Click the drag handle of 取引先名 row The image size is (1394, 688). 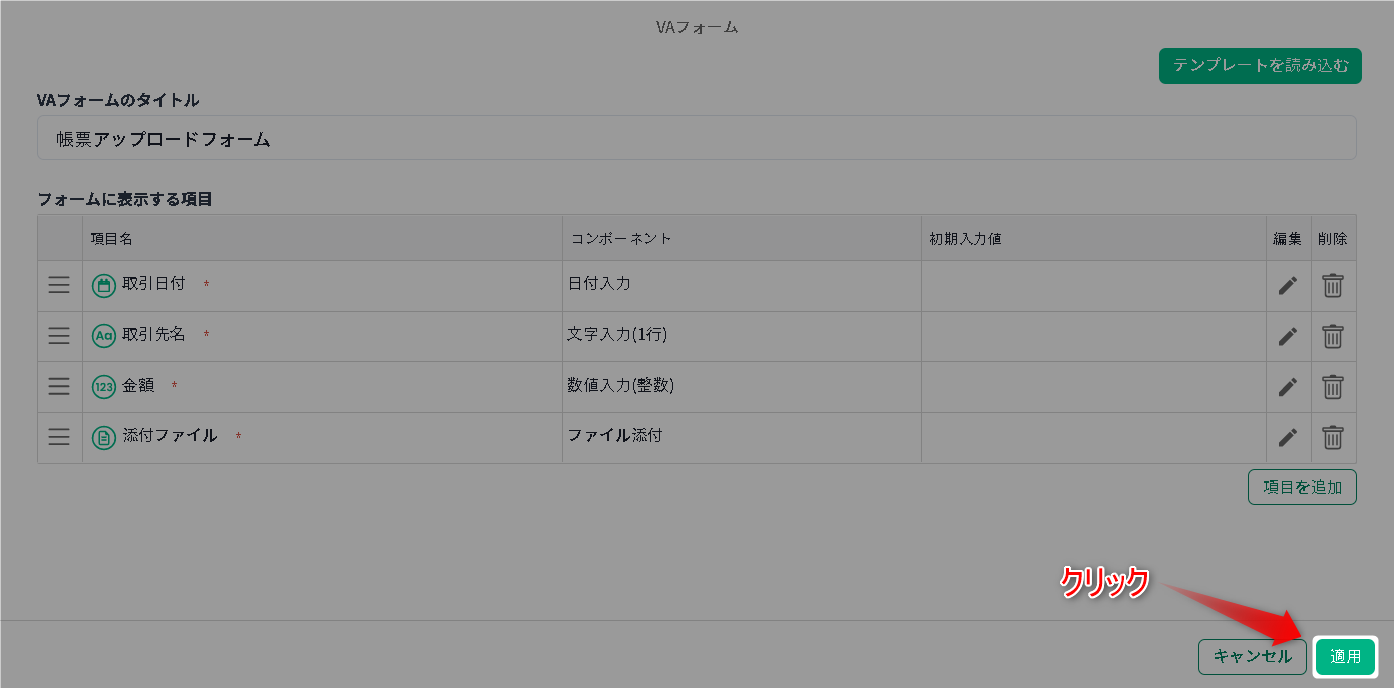click(x=59, y=336)
